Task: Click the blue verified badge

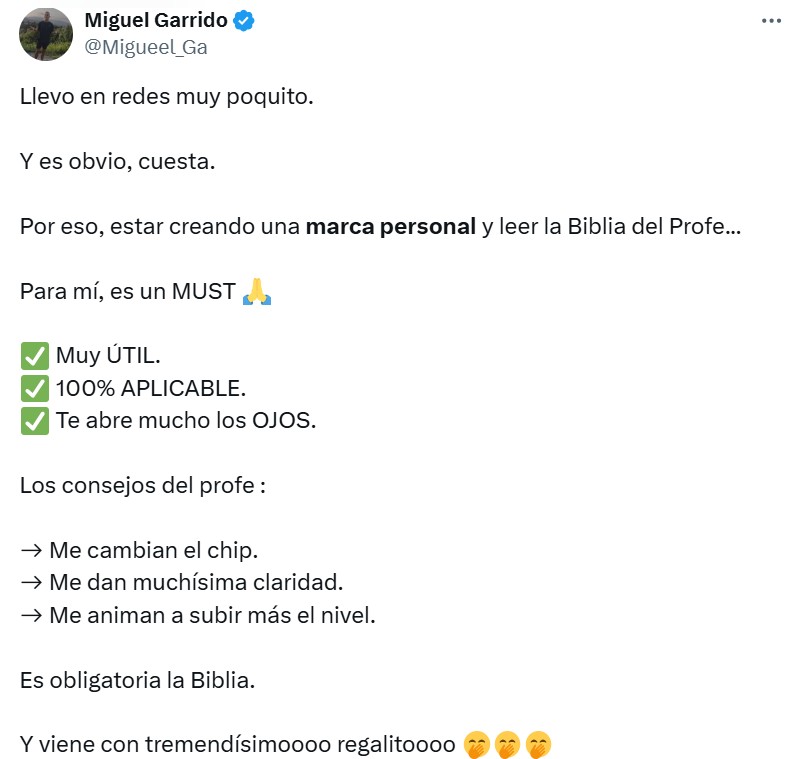Action: pos(244,21)
